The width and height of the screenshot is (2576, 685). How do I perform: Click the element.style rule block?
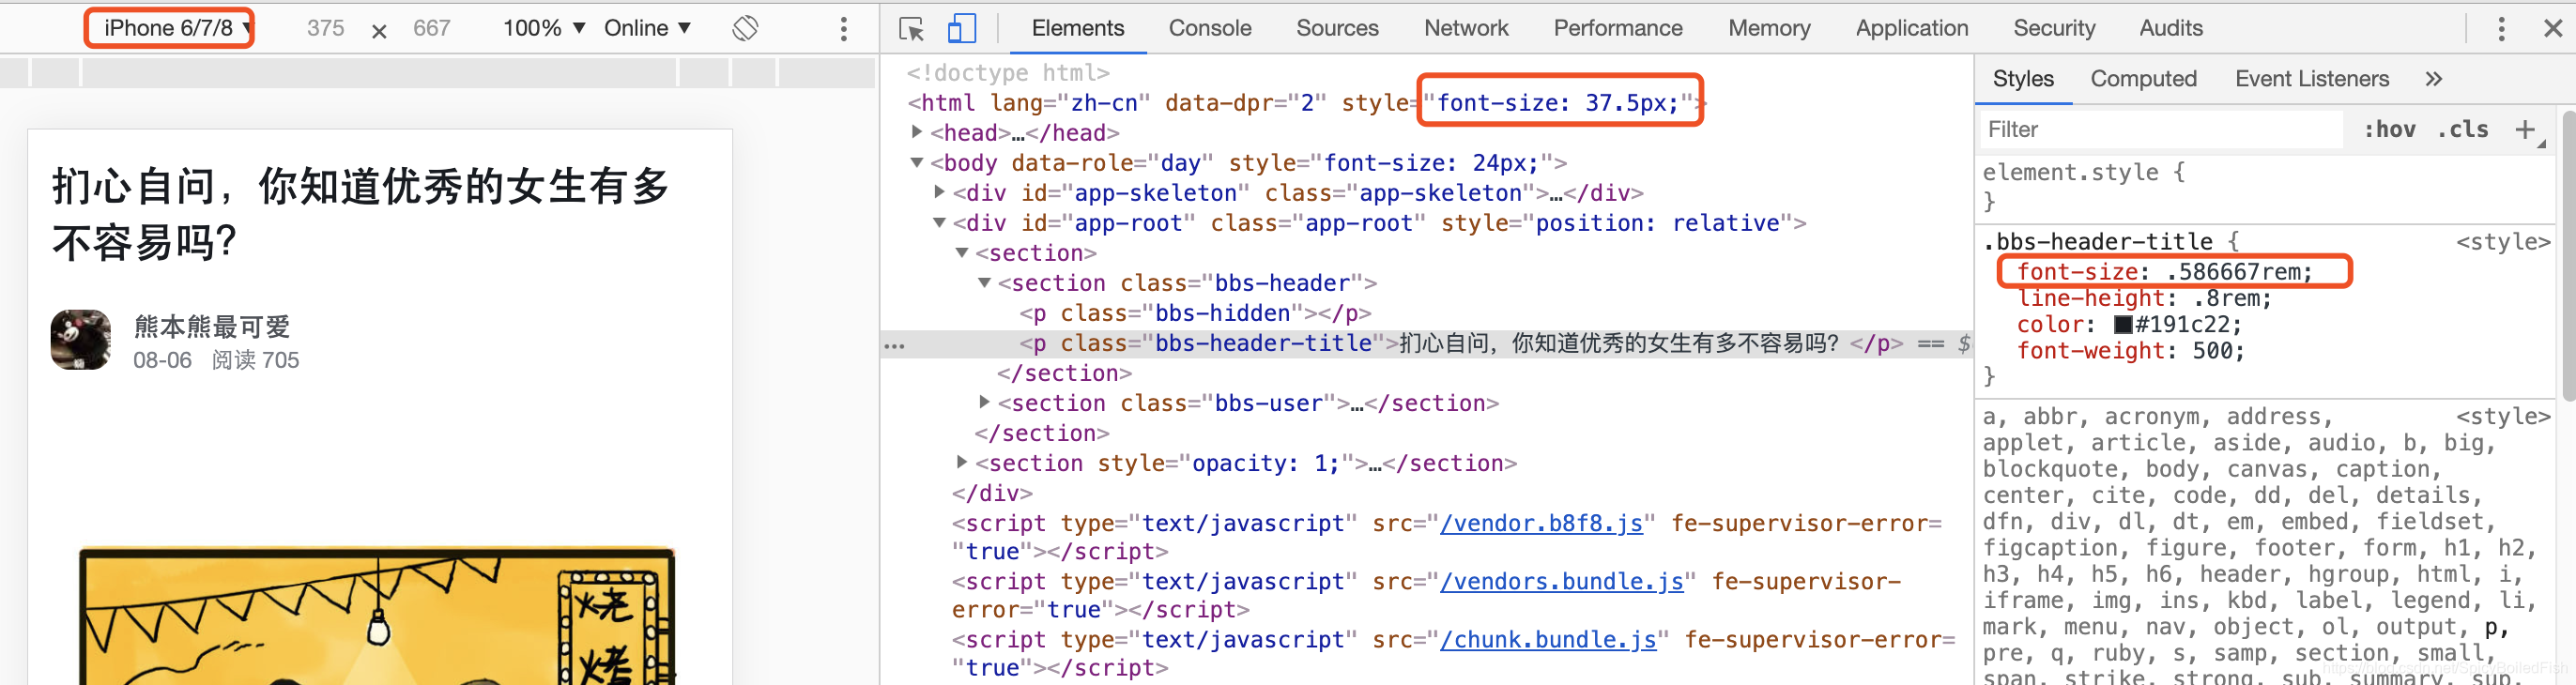click(2265, 186)
